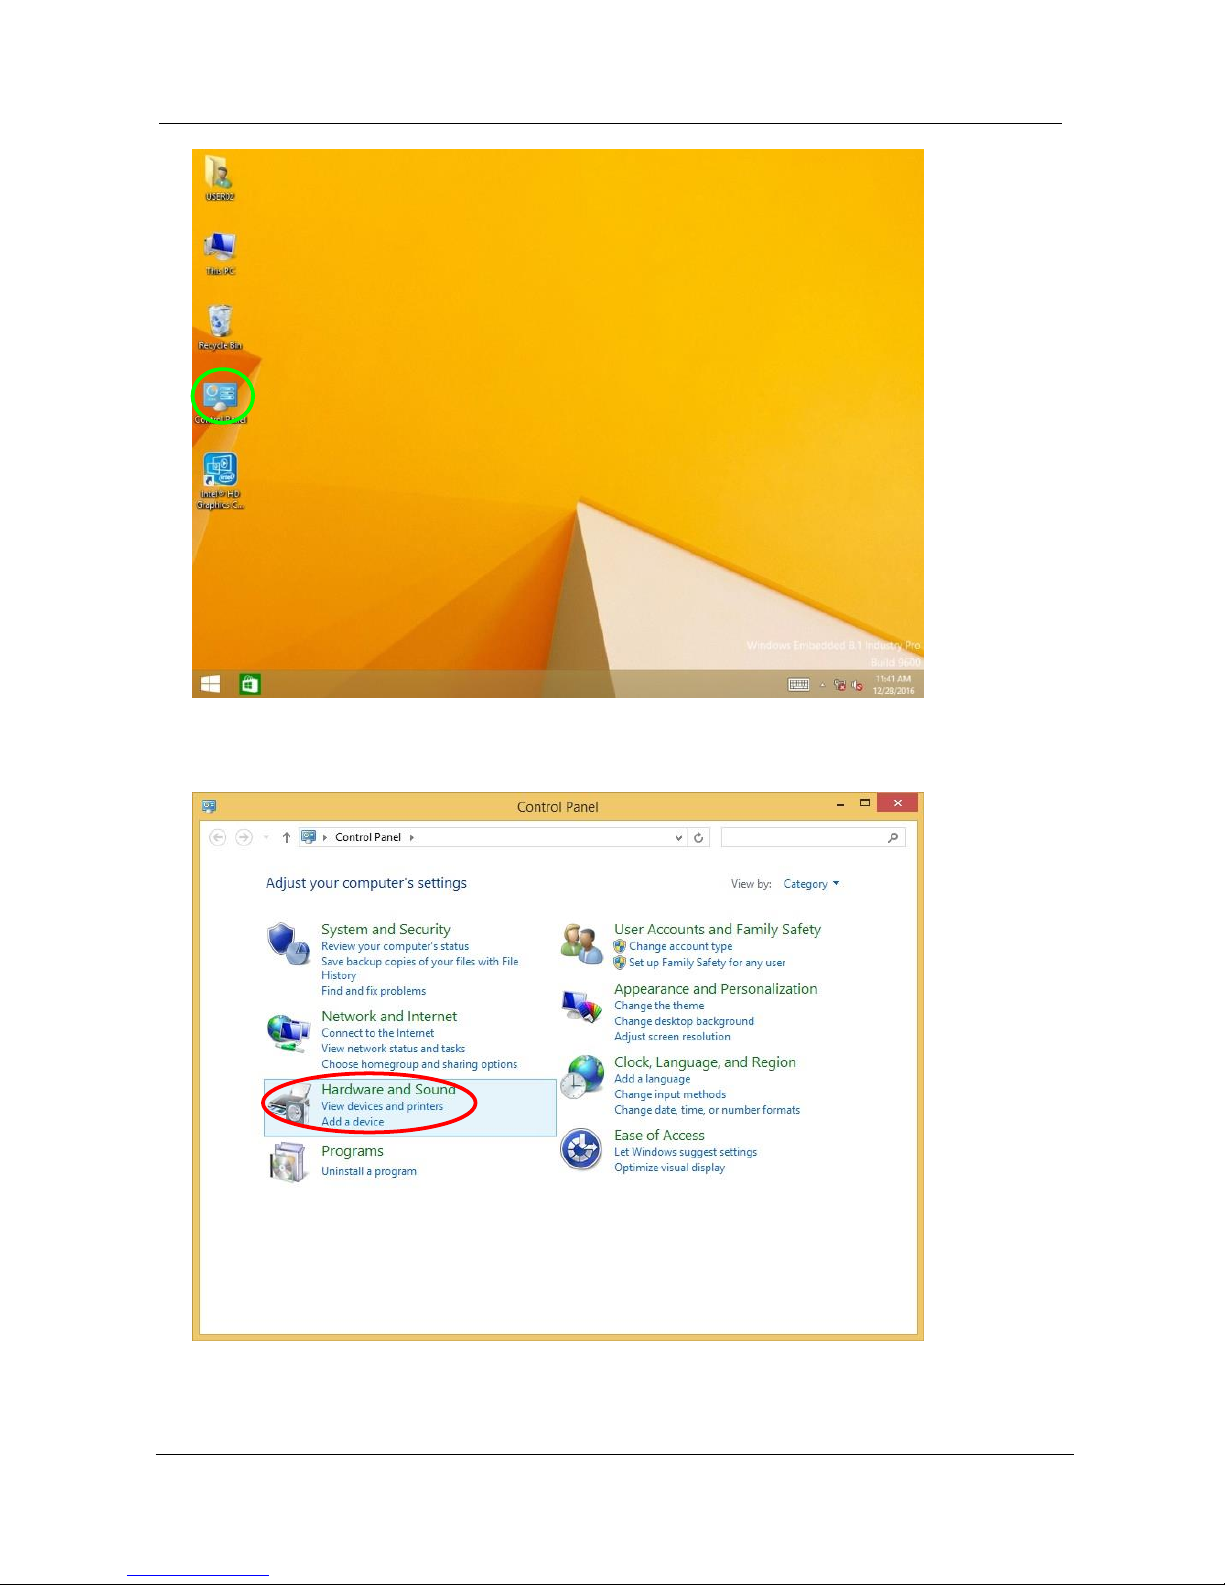Screen dimensions: 1225x1585
Task: Click Change date, time, or number formats
Action: click(x=707, y=1110)
